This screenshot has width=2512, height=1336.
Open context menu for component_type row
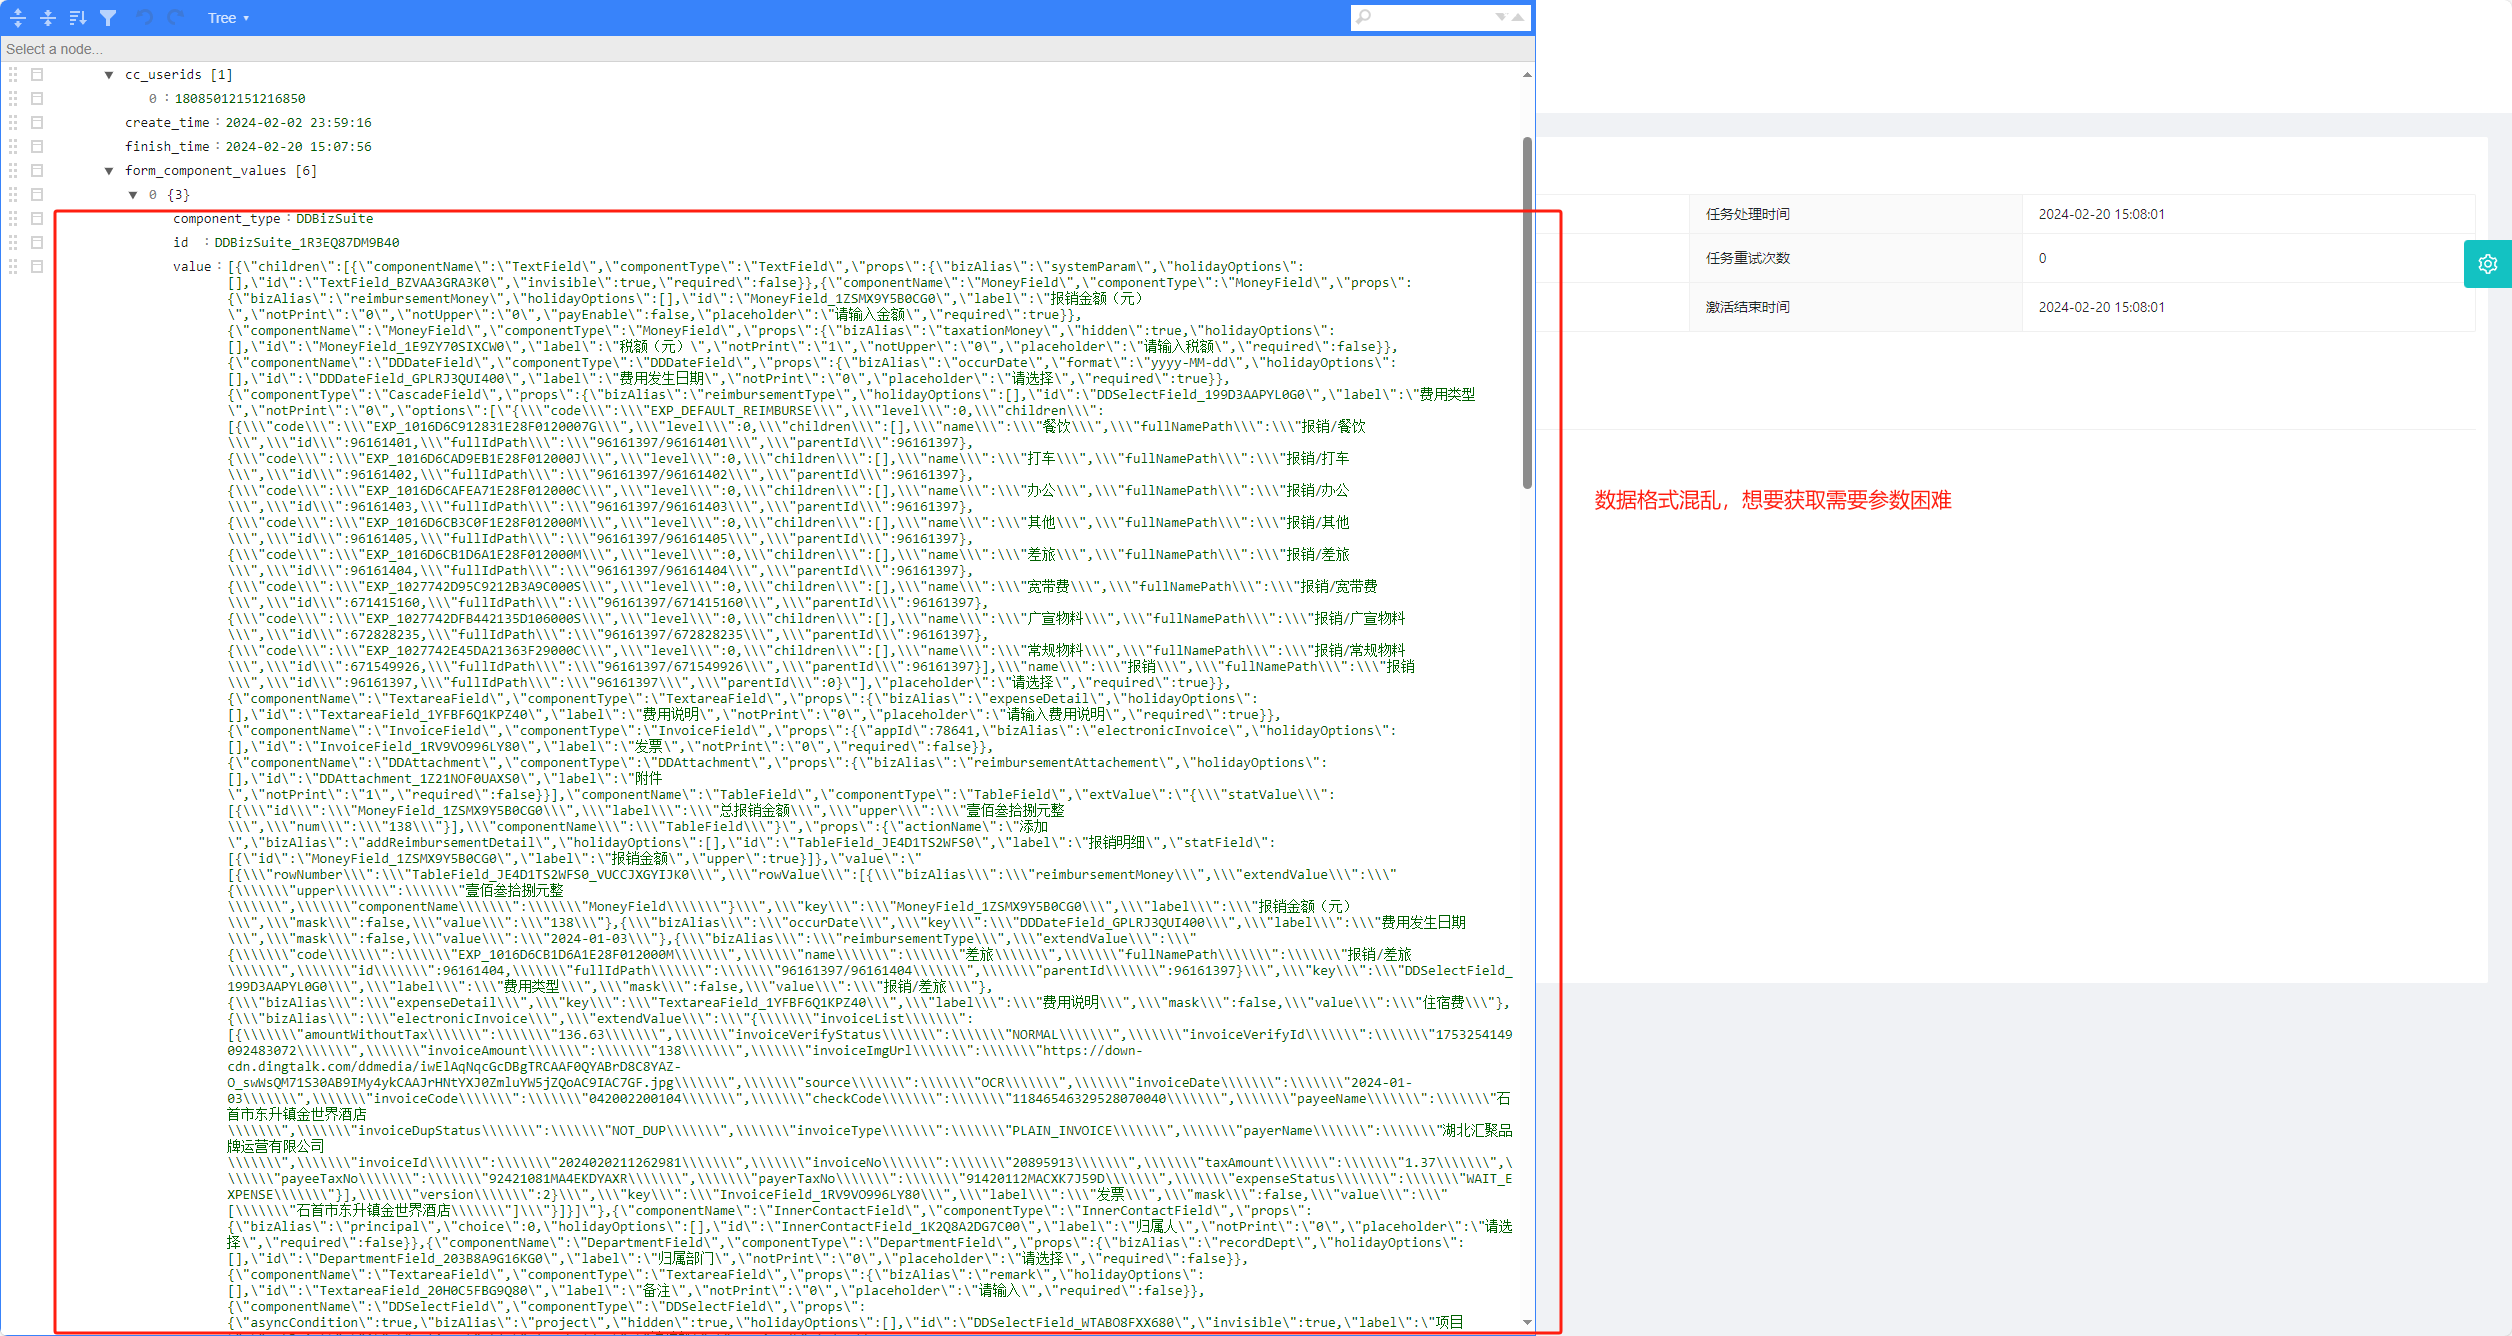tap(37, 219)
